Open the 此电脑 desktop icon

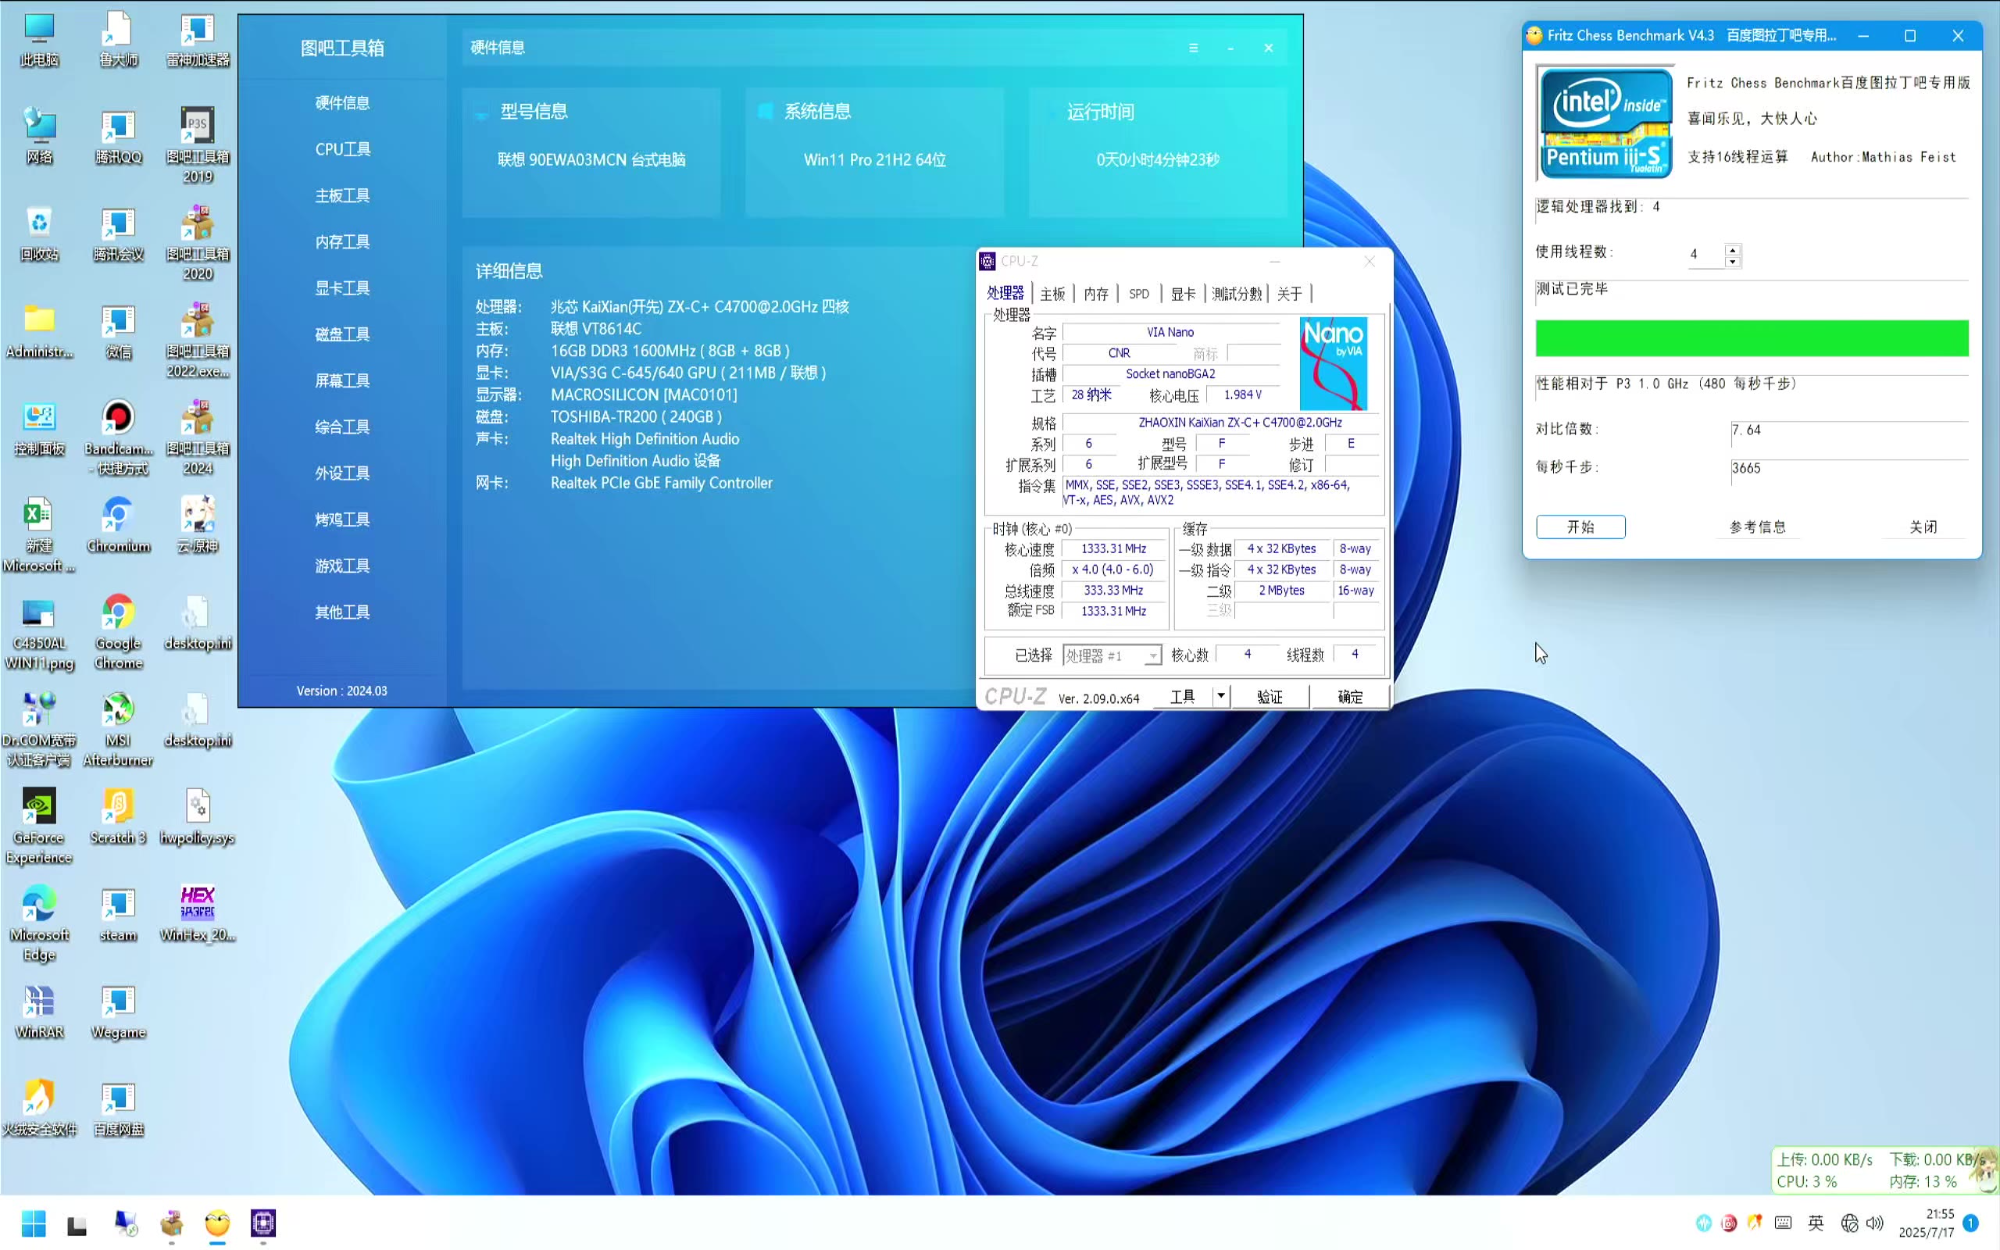39,40
